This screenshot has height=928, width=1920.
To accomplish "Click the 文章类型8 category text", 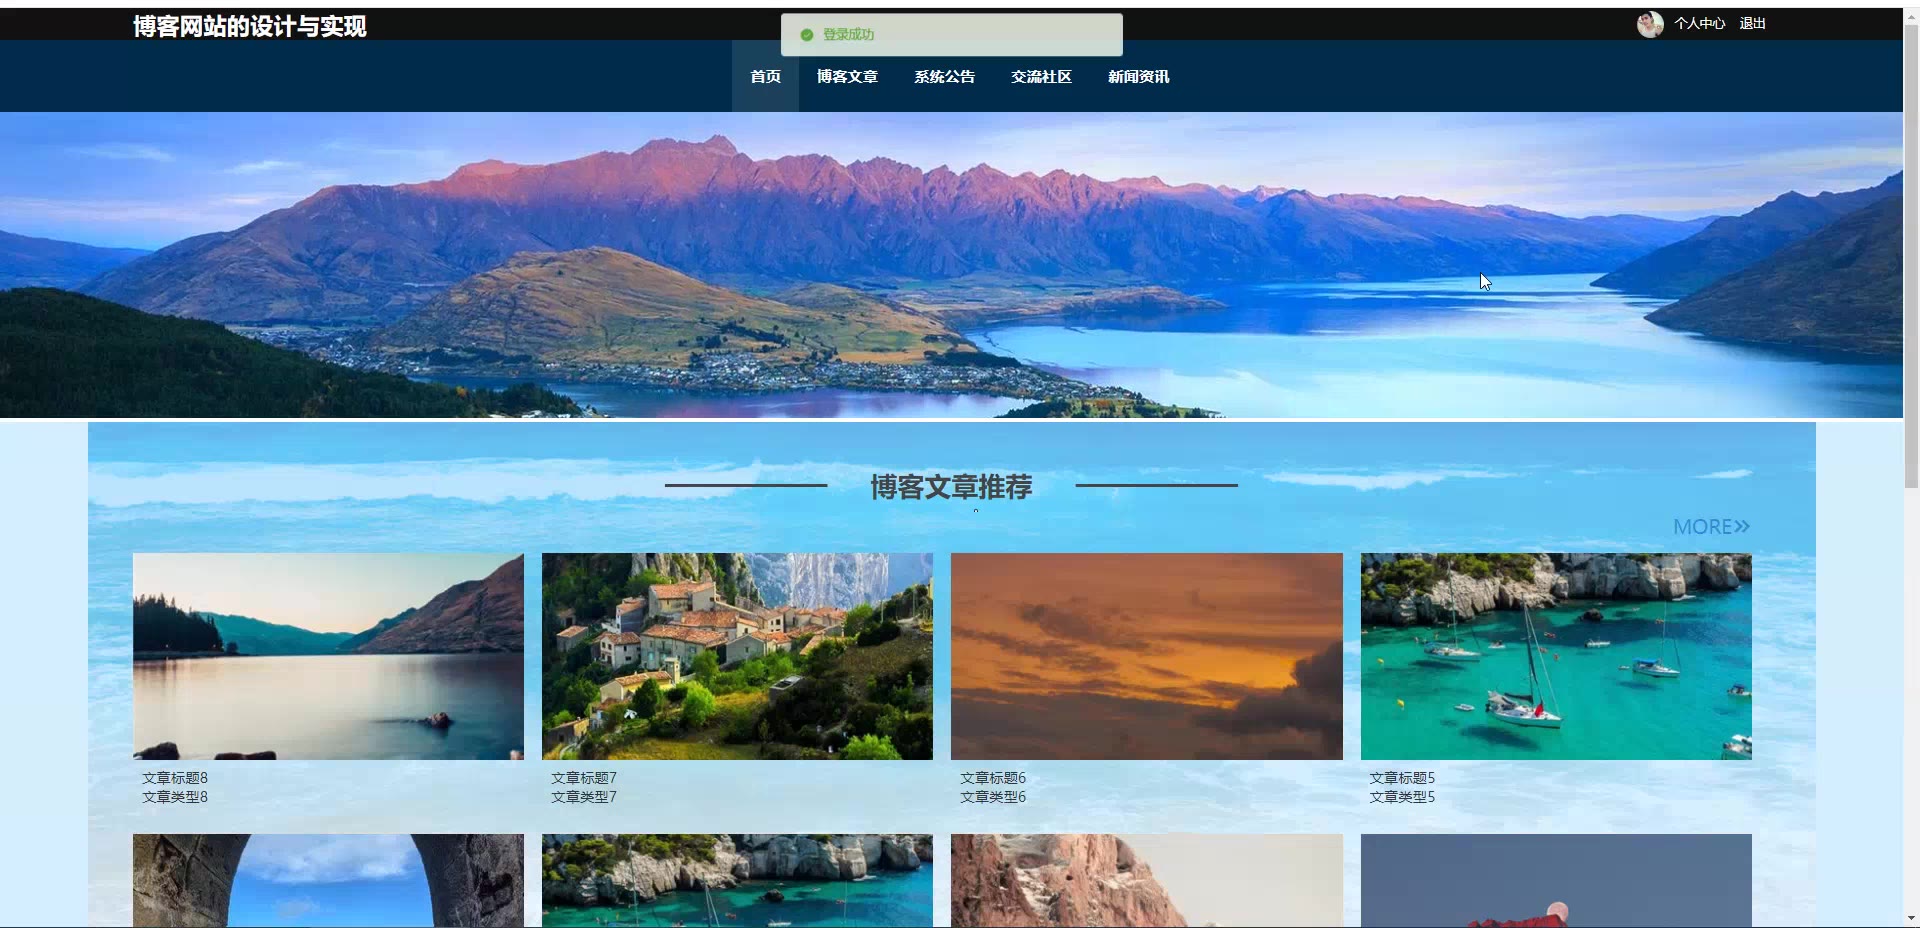I will [175, 797].
